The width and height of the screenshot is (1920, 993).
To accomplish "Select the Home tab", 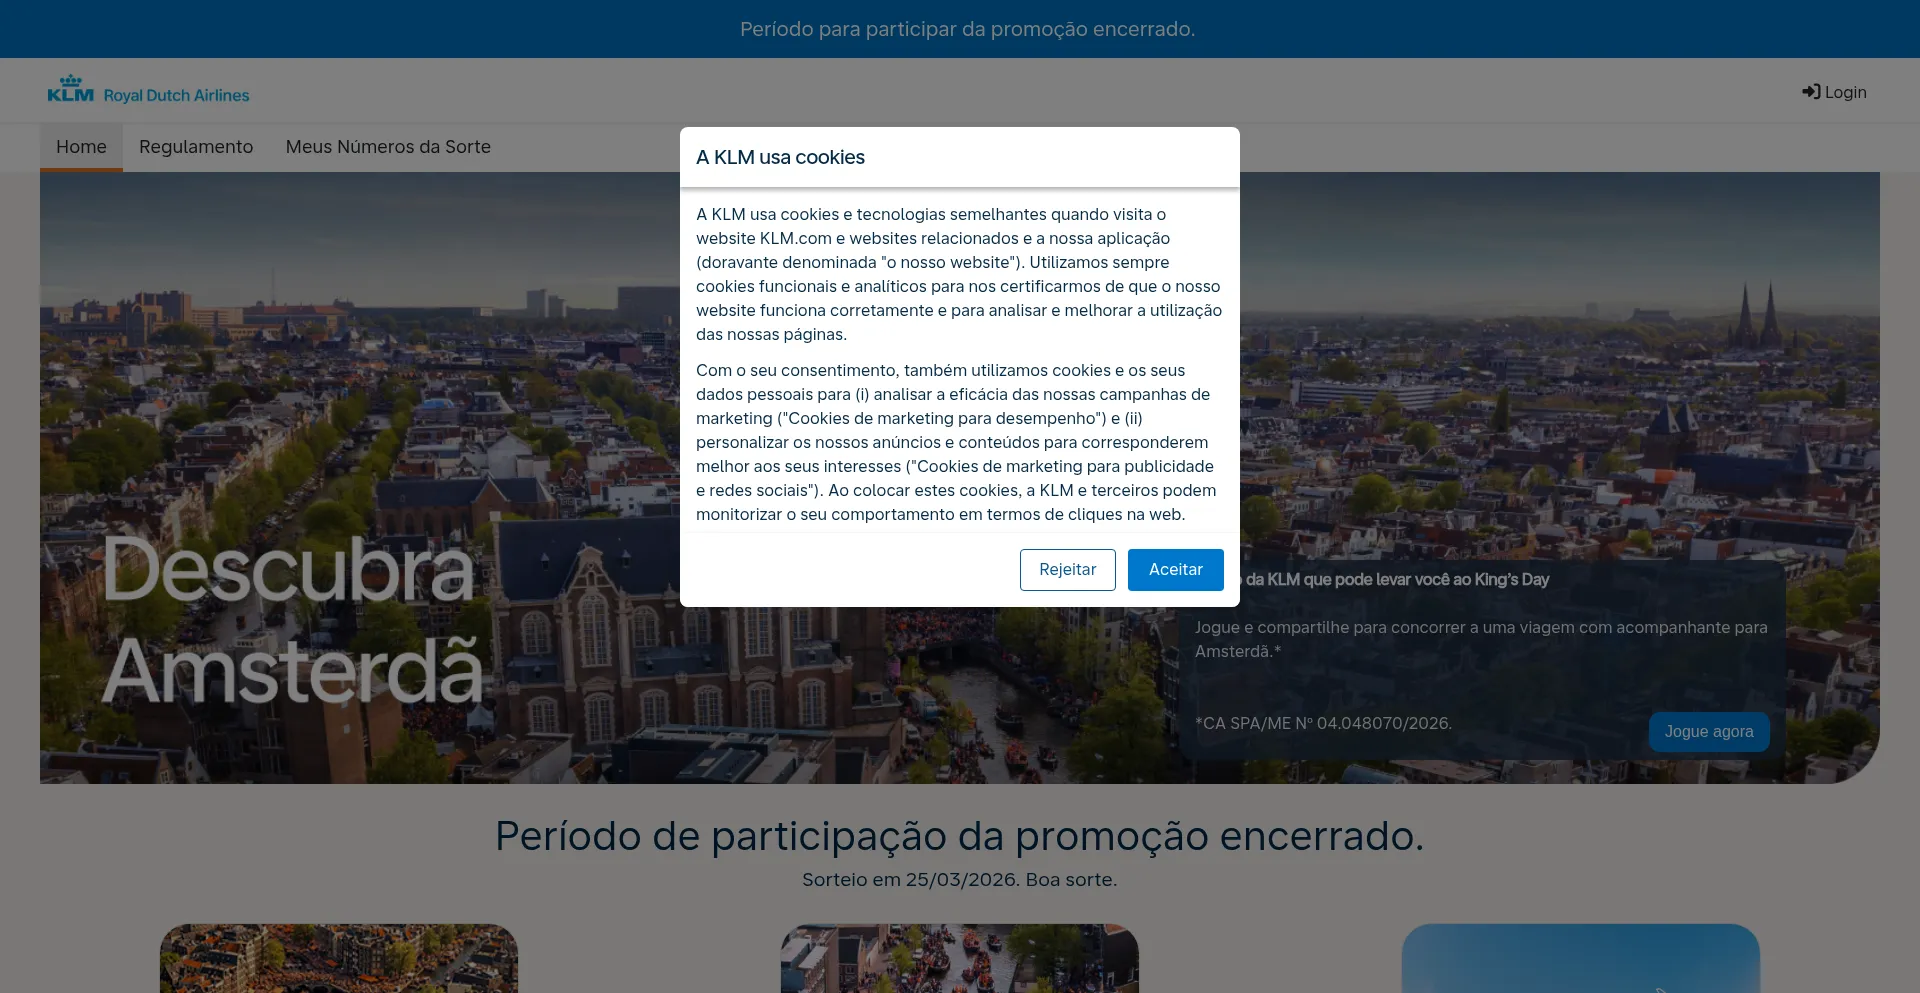I will click(x=81, y=147).
